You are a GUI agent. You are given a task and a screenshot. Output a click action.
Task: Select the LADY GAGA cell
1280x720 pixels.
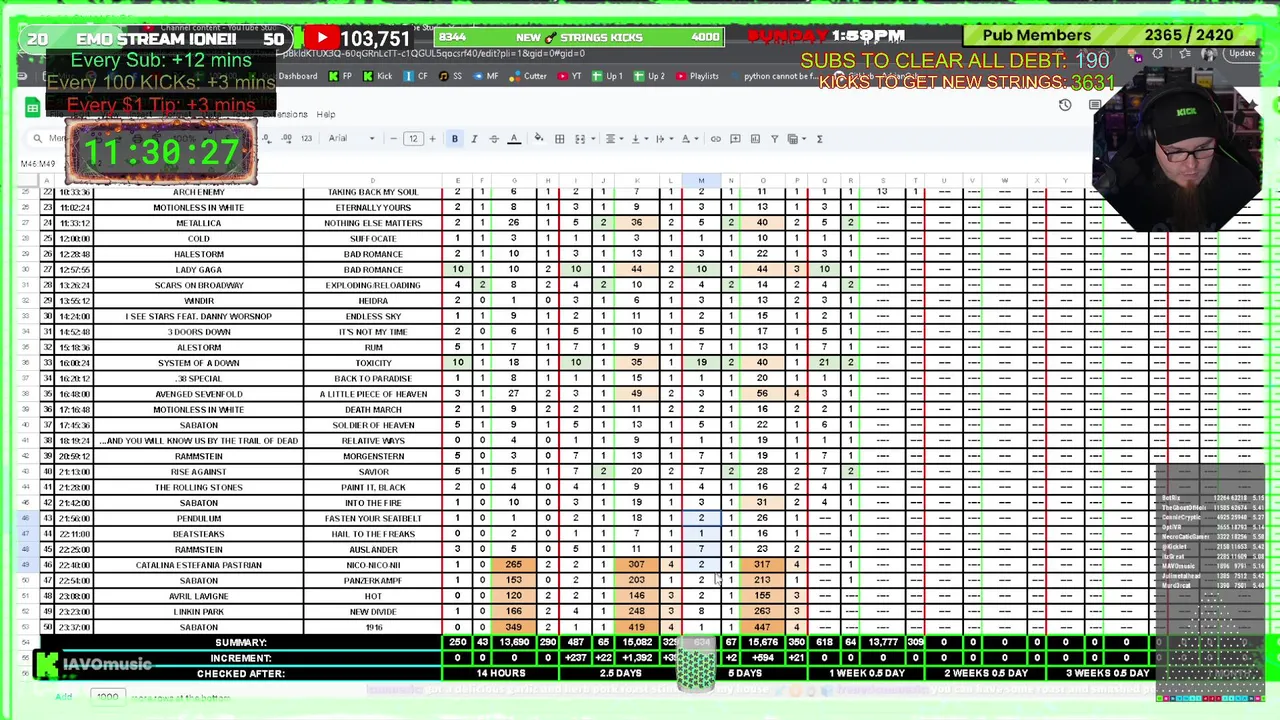click(199, 270)
